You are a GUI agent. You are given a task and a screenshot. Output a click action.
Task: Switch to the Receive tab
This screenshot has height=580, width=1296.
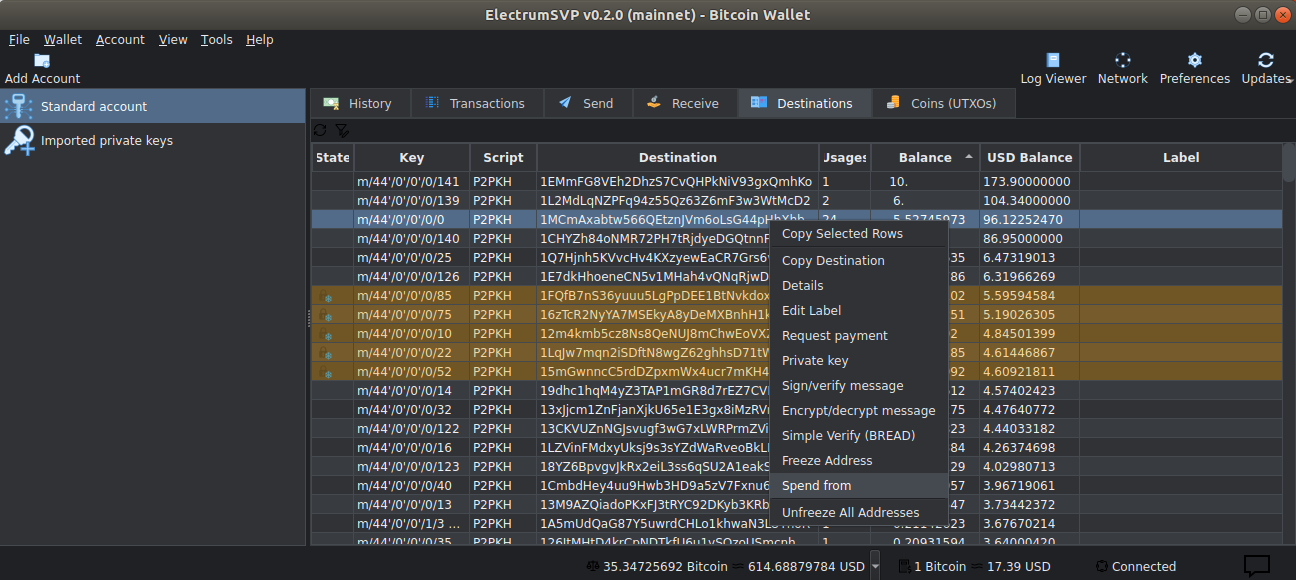683,103
